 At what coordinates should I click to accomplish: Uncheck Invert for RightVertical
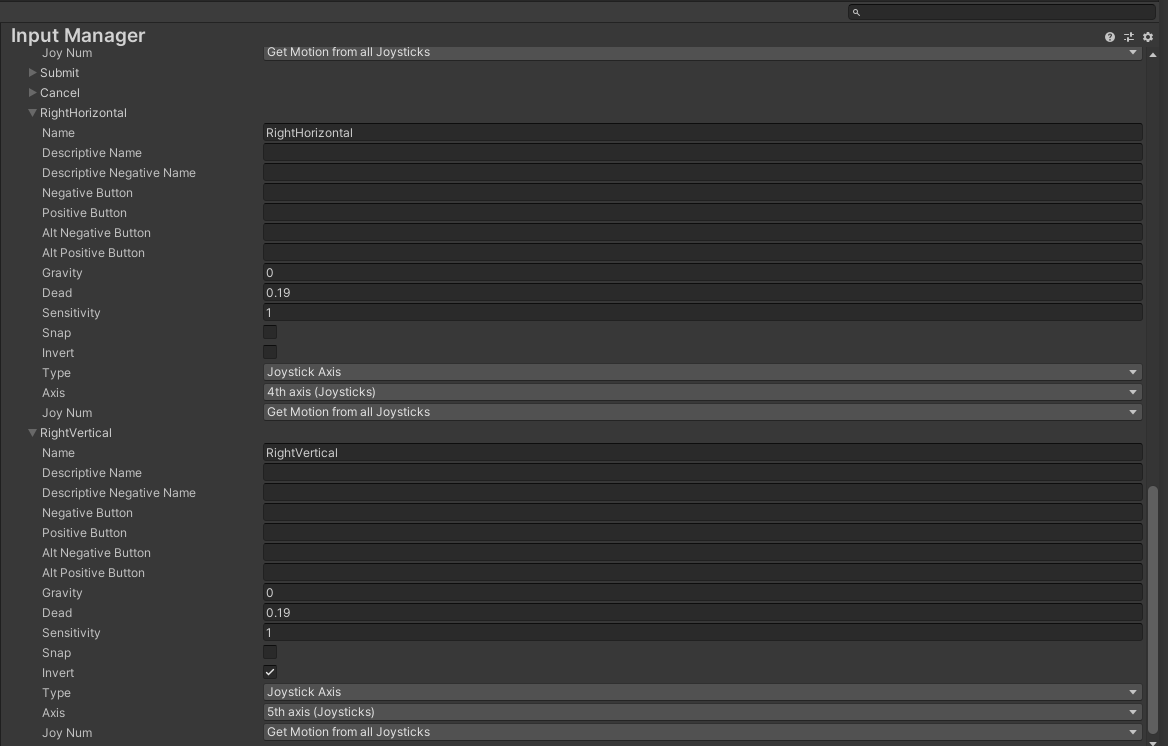[x=270, y=672]
